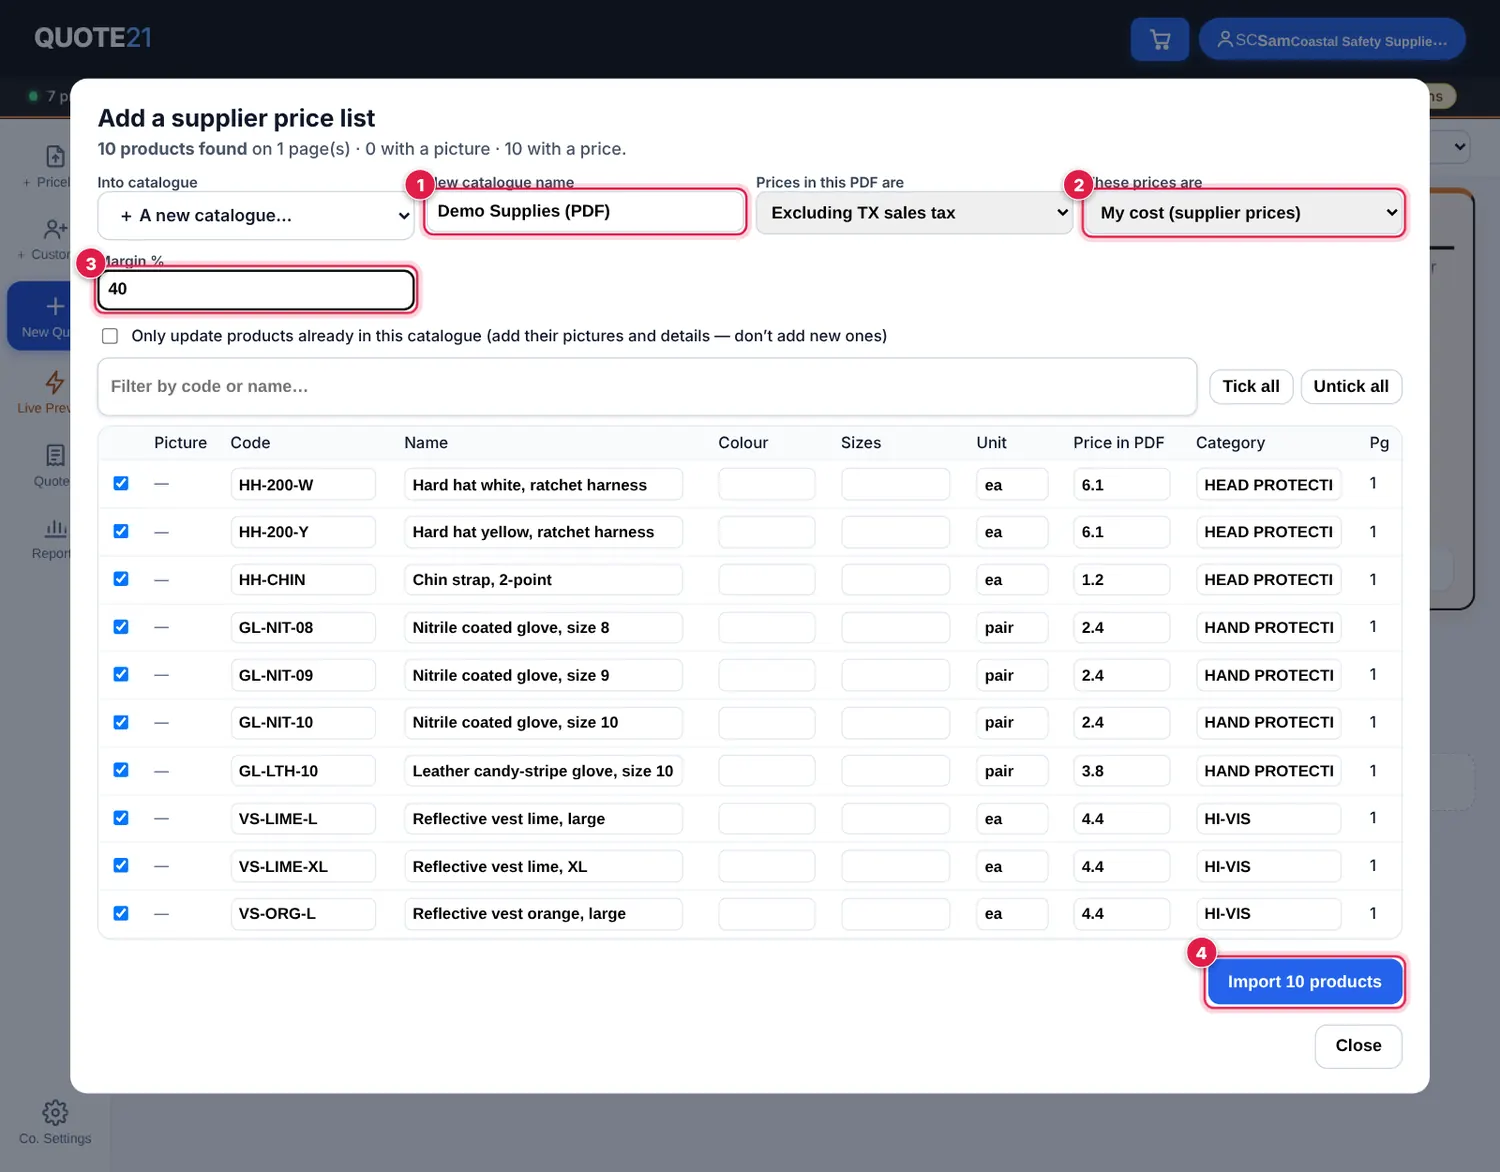Expand the Into catalogue dropdown
Screen dimensions: 1500x1172
point(256,216)
